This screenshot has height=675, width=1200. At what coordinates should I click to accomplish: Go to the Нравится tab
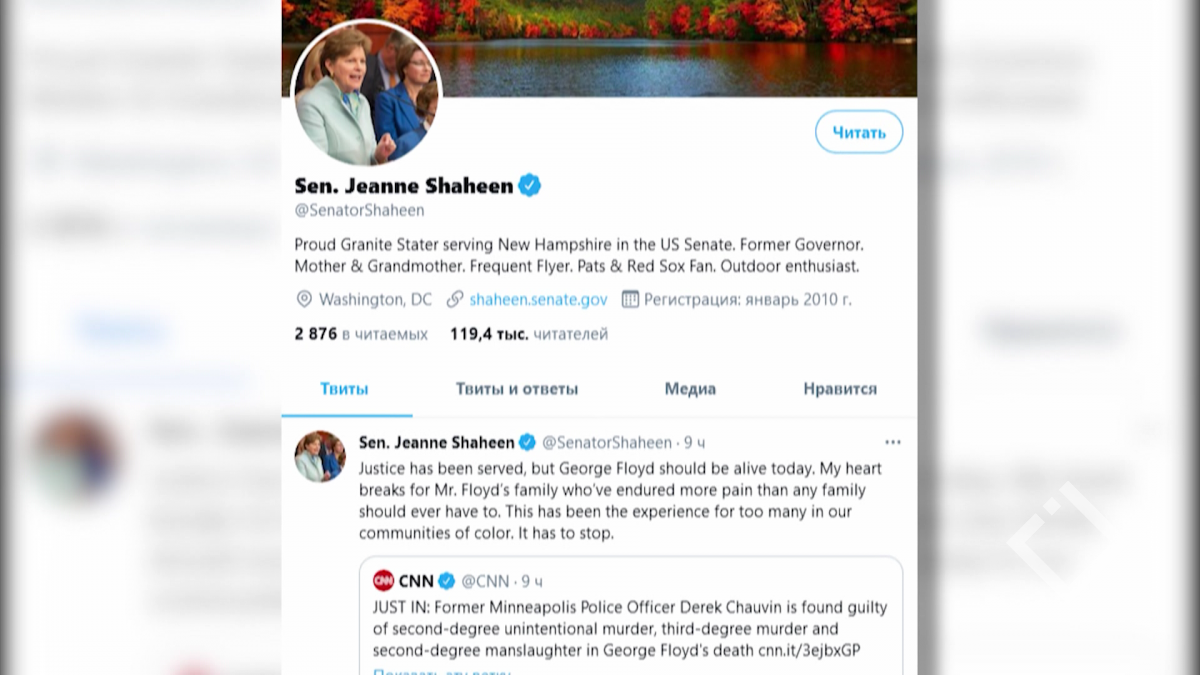coord(840,389)
